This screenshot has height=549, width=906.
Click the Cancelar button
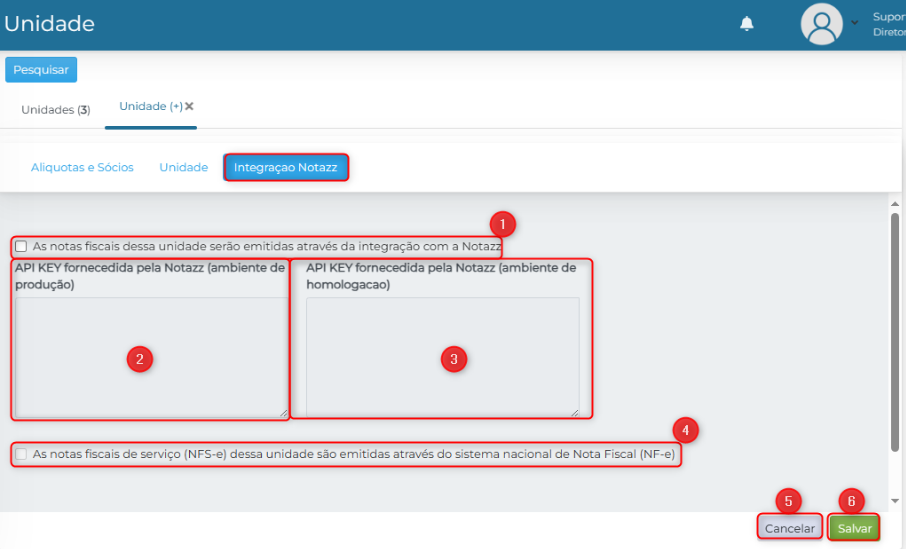pyautogui.click(x=790, y=528)
